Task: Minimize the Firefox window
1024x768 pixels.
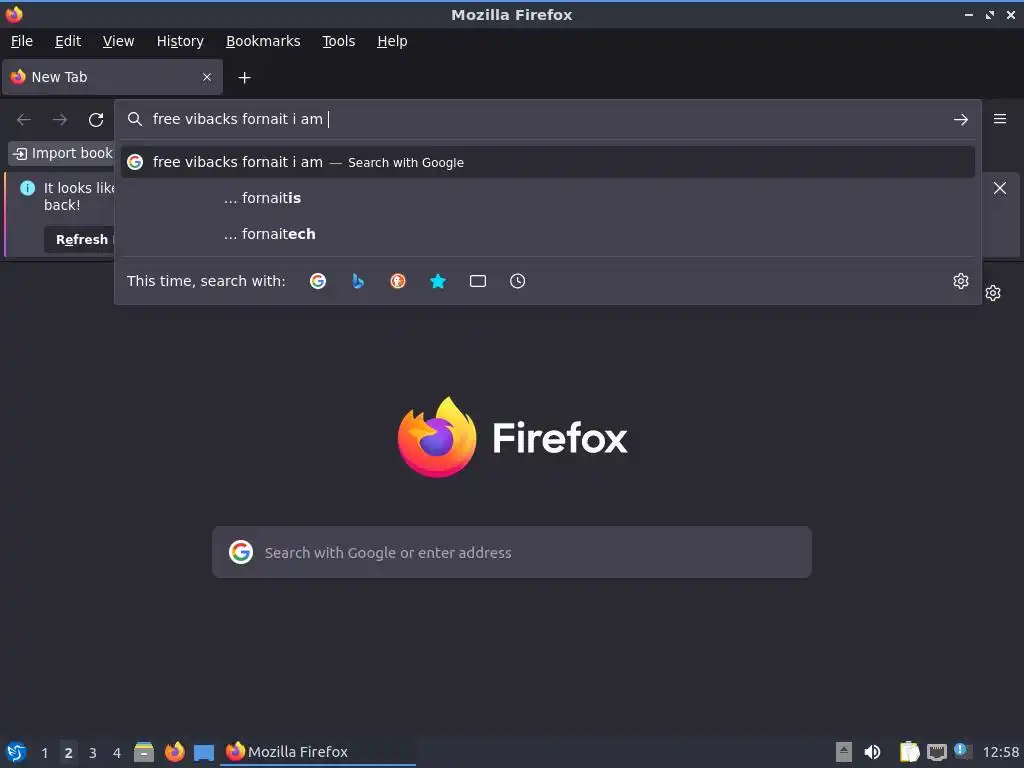Action: [x=968, y=14]
